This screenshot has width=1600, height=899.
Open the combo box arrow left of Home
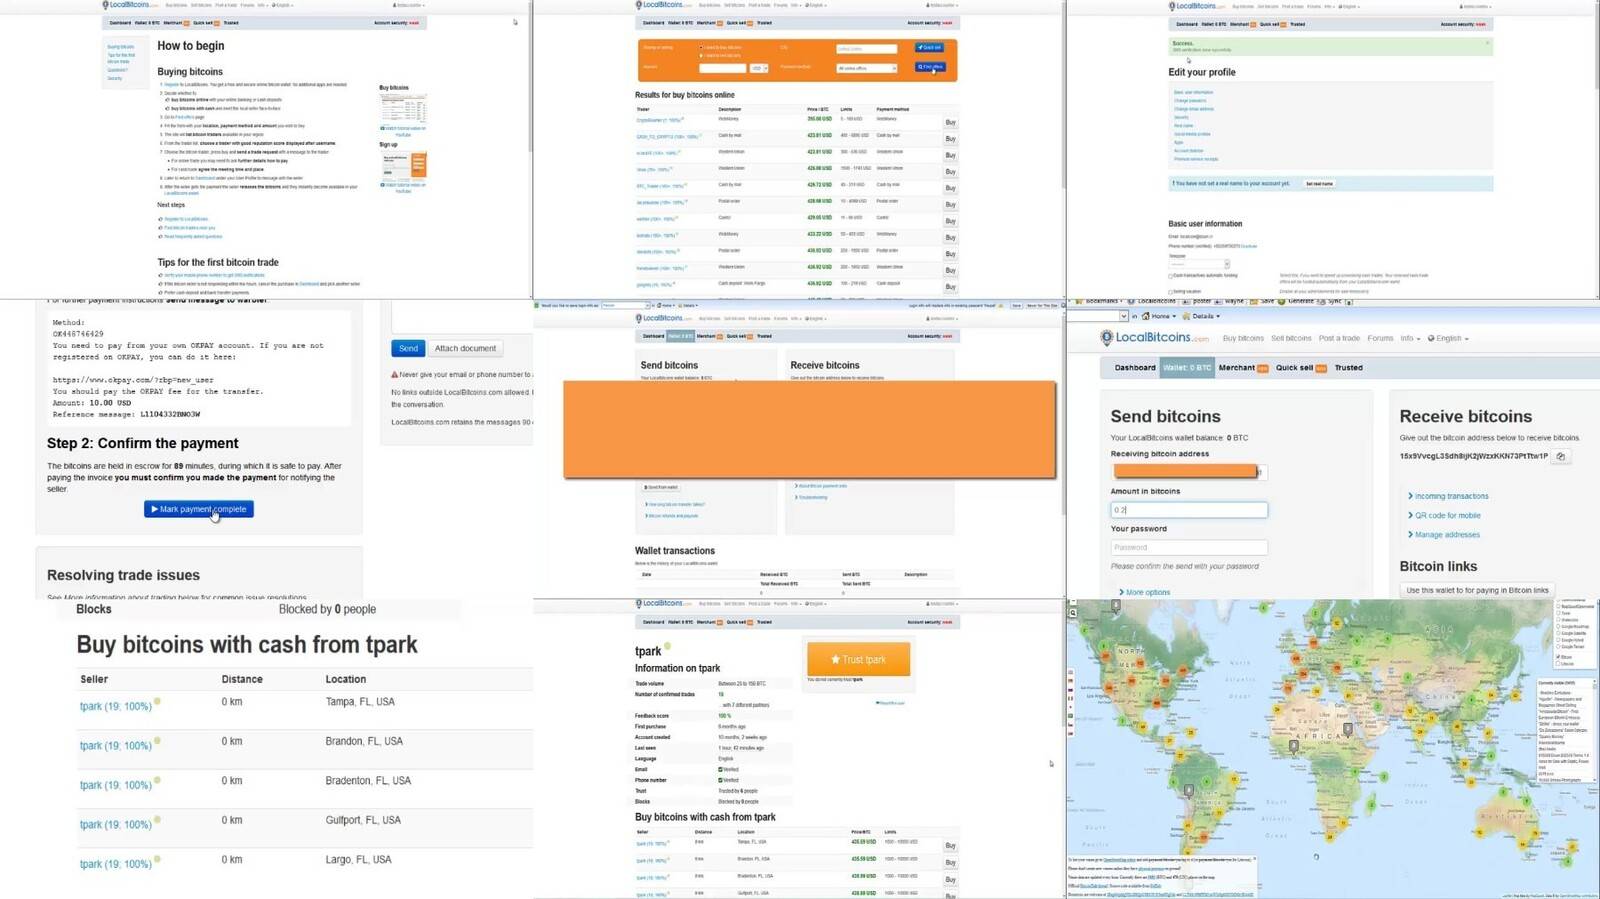[1123, 316]
